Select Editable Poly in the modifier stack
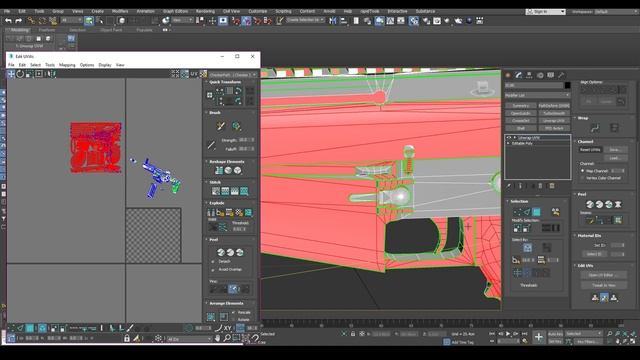The width and height of the screenshot is (640, 360). pos(522,144)
